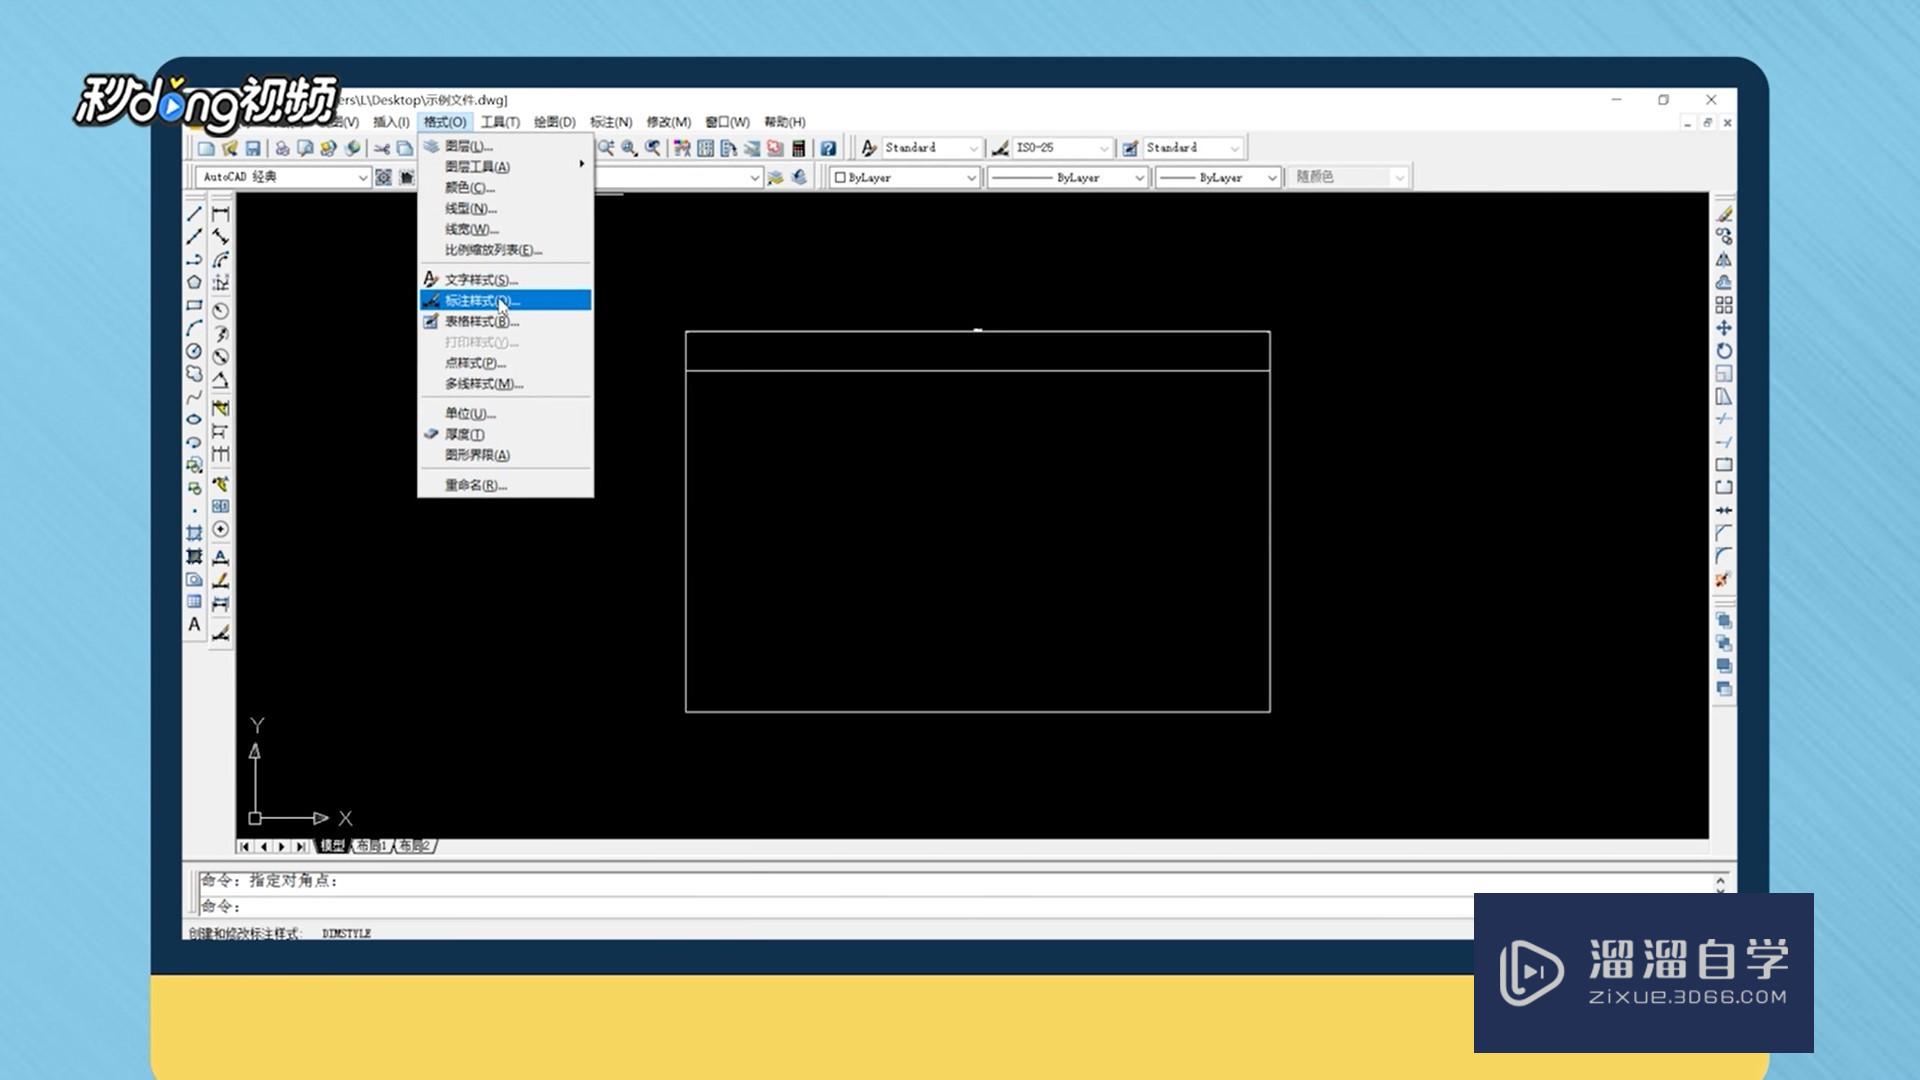
Task: Switch to the 布局1 layout tab
Action: [372, 846]
